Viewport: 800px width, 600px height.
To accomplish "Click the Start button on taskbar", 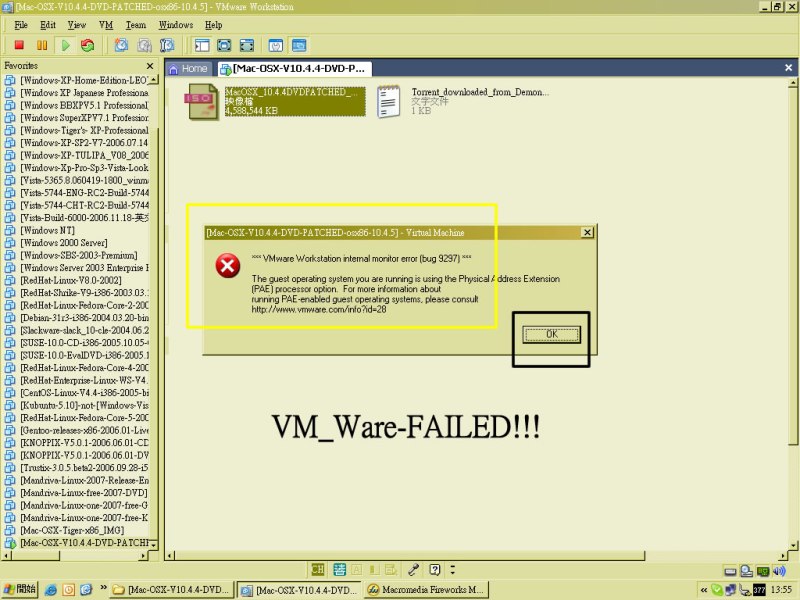I will tap(19, 589).
